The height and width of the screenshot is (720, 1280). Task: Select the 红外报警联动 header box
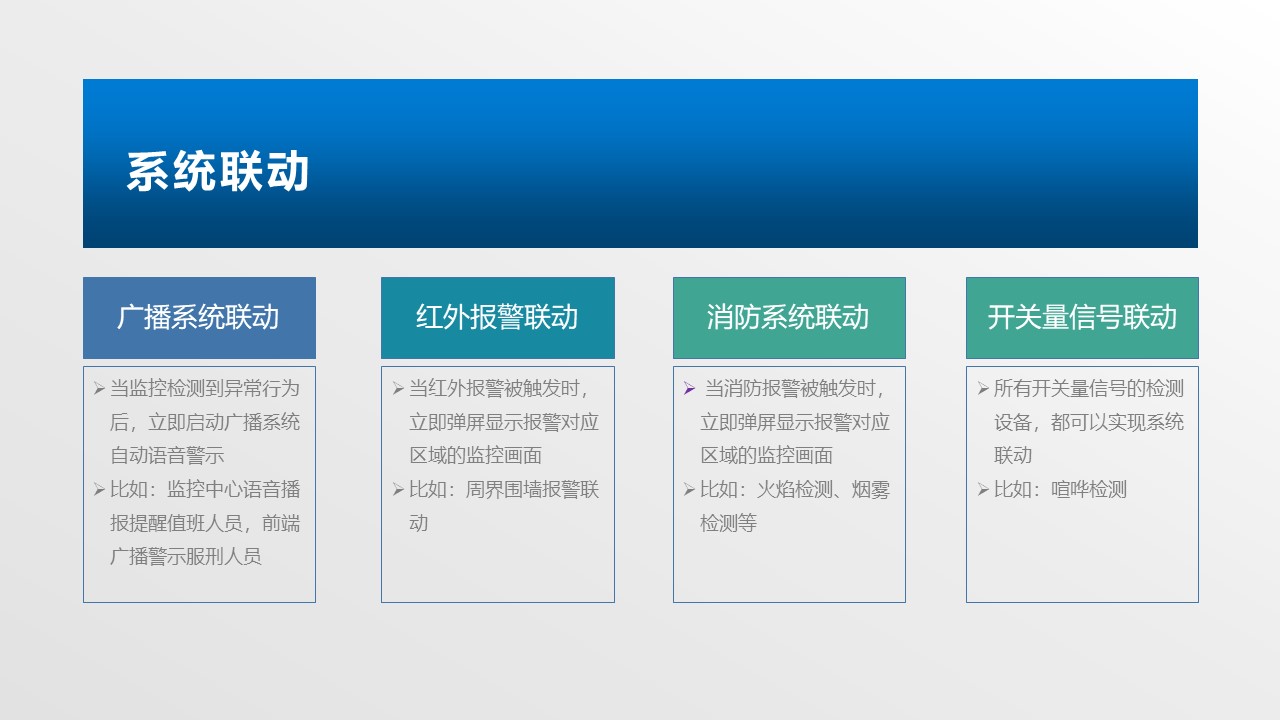coord(497,318)
